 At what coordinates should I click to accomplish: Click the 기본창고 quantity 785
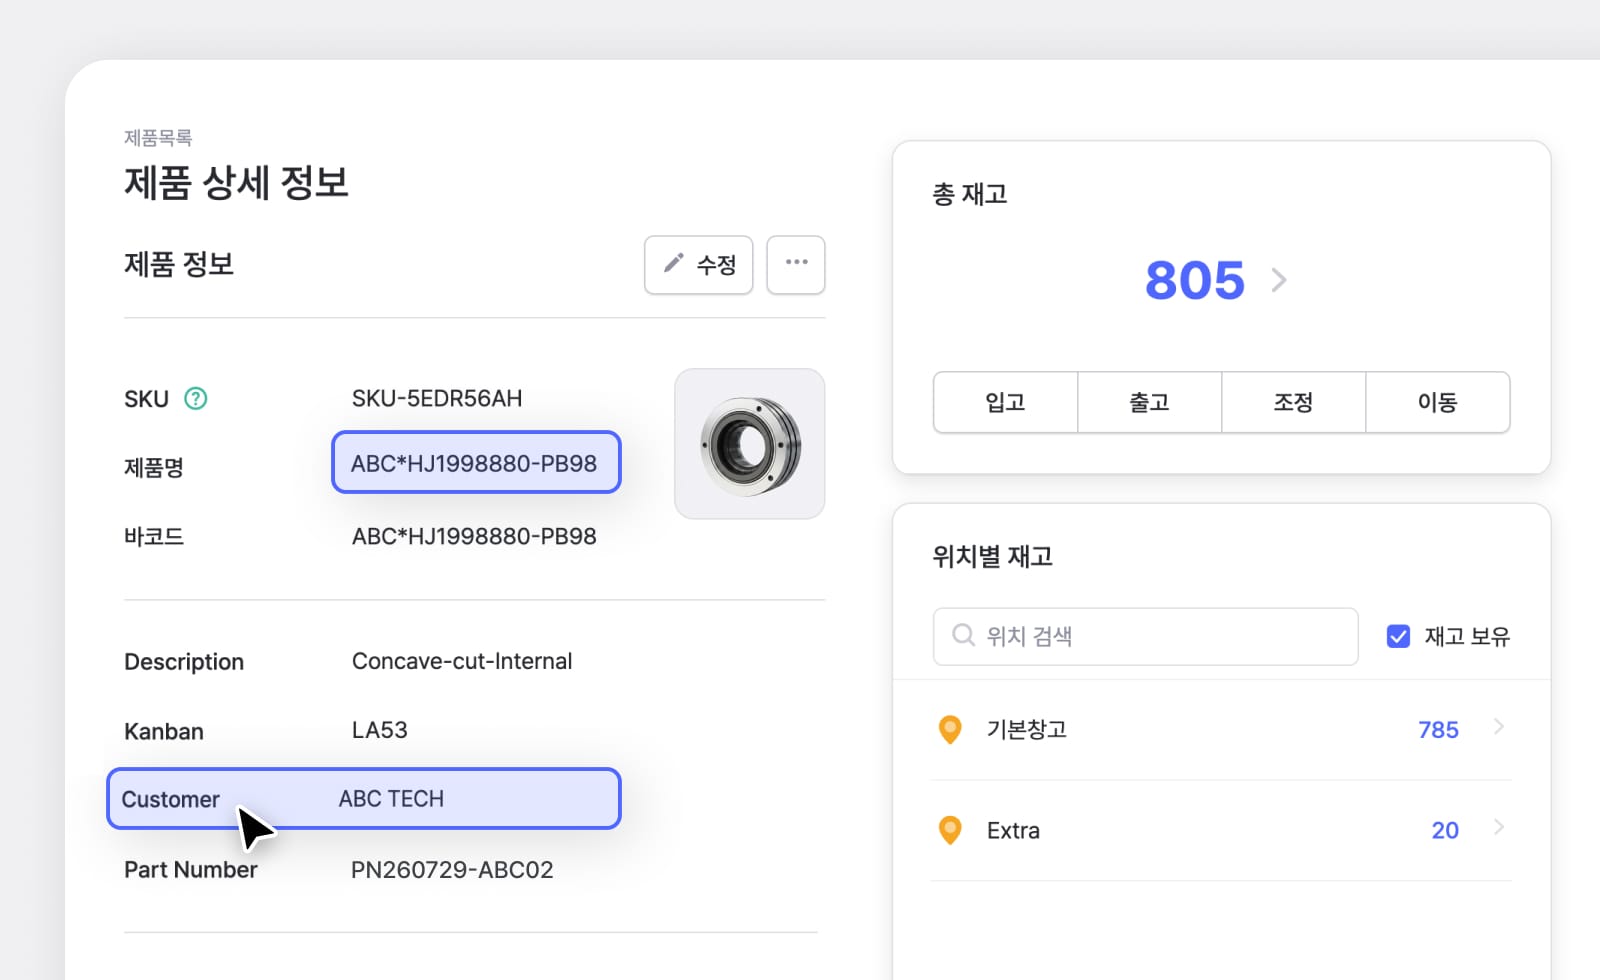point(1438,730)
